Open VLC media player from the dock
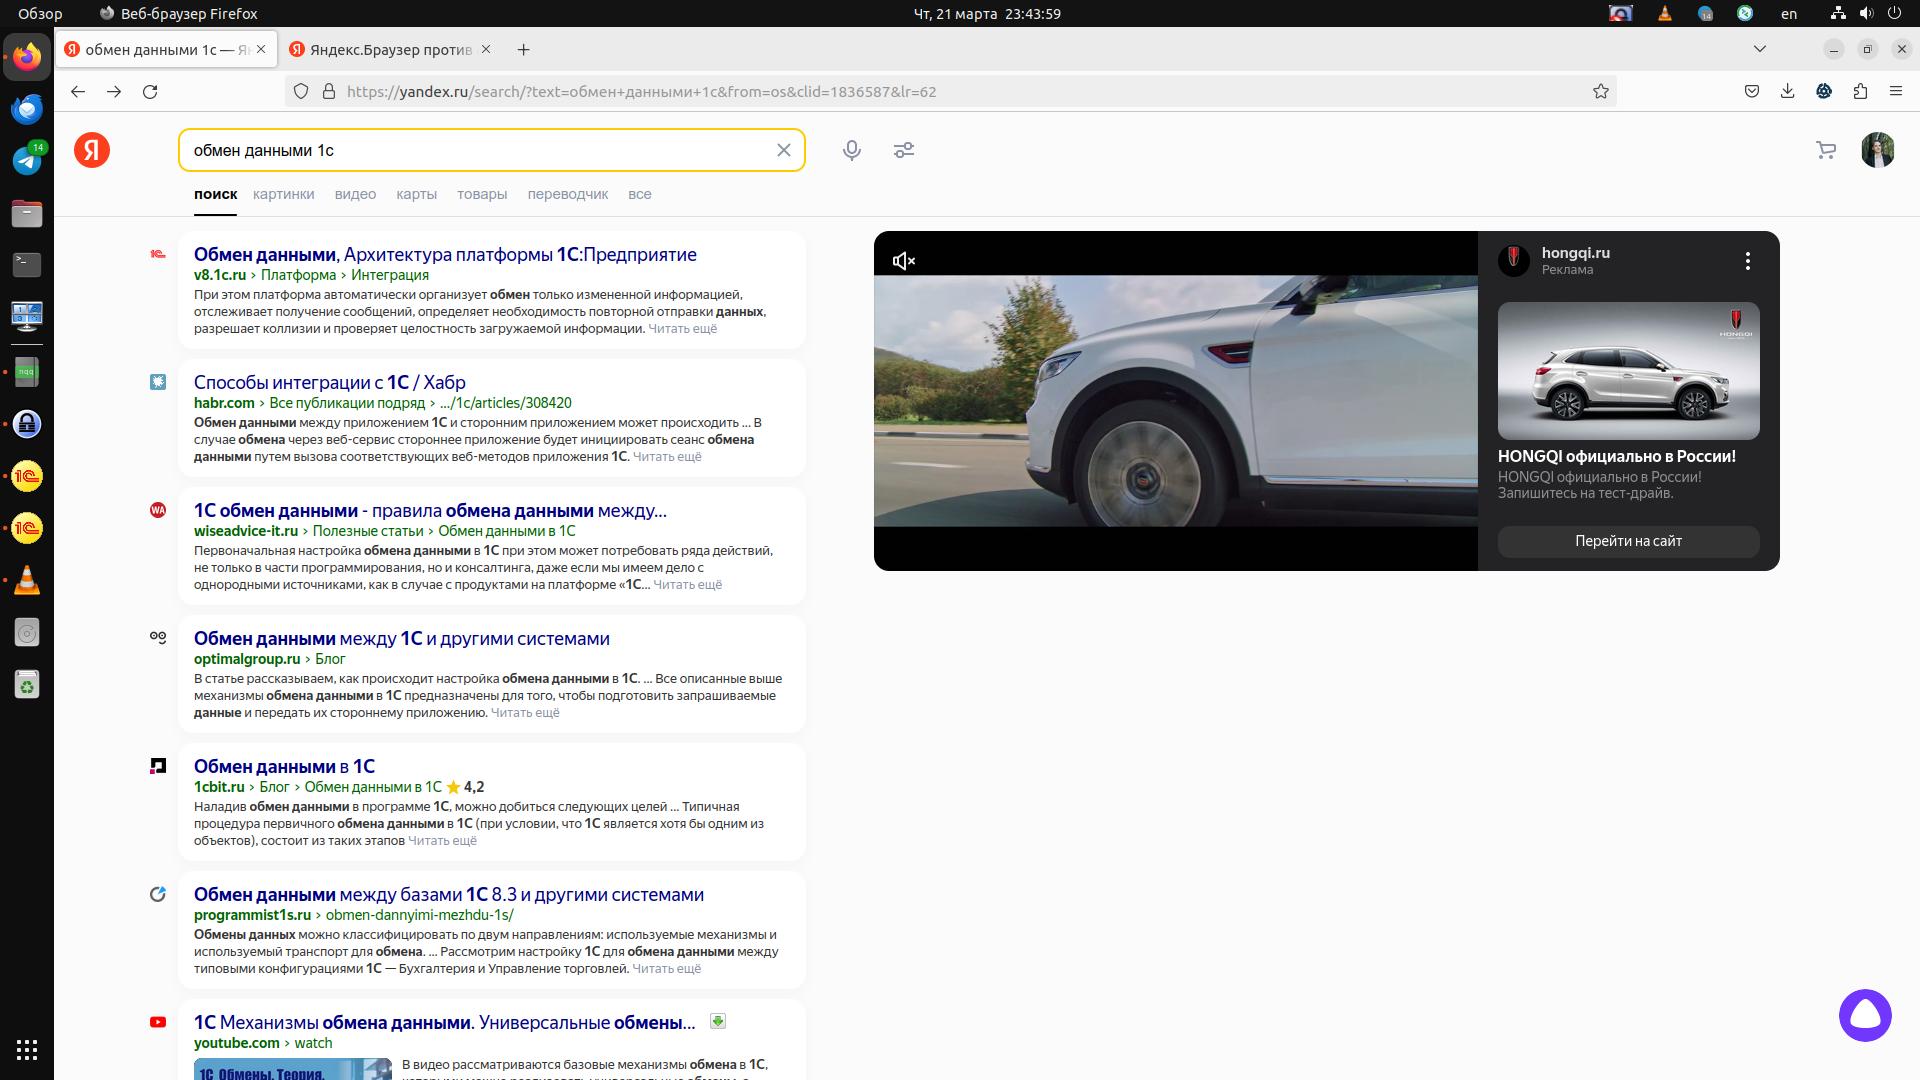 (27, 580)
